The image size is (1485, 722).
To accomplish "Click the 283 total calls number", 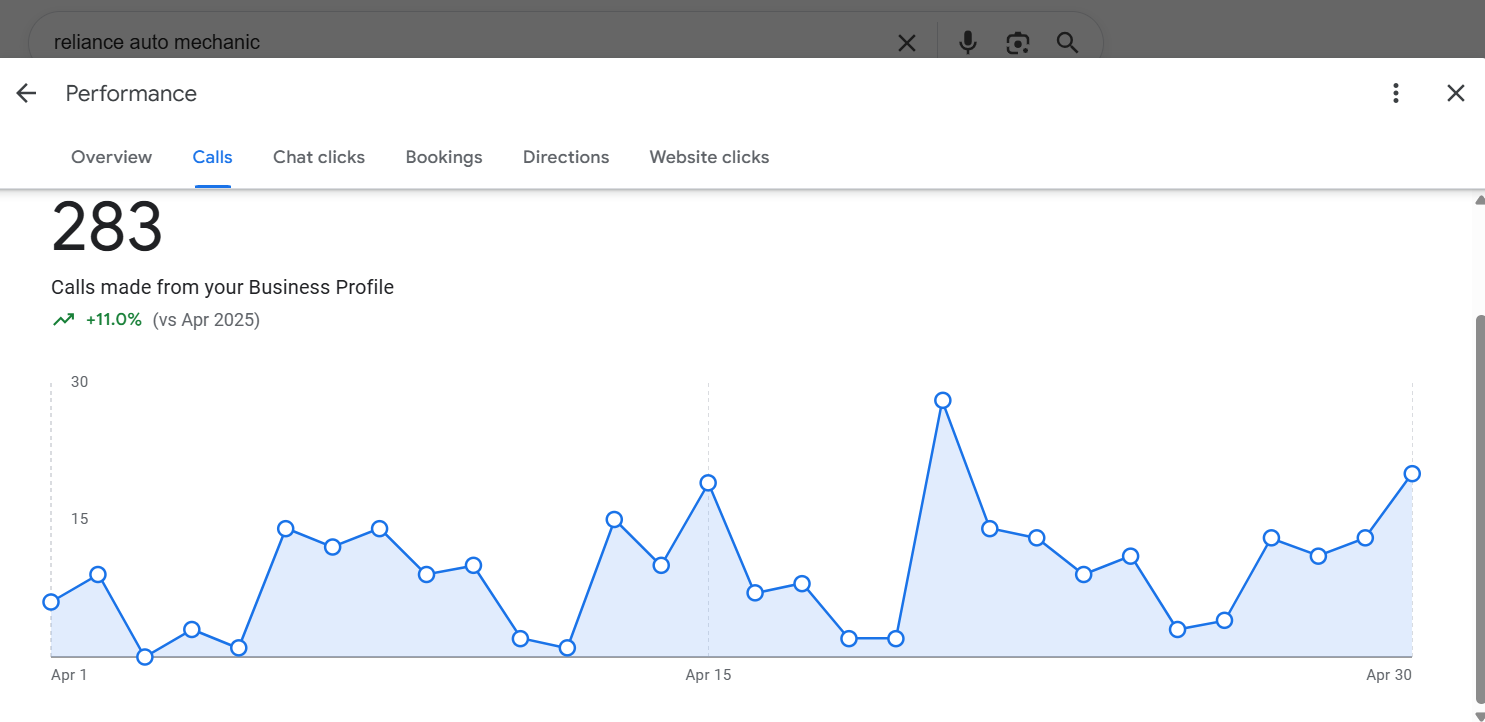I will pos(107,227).
